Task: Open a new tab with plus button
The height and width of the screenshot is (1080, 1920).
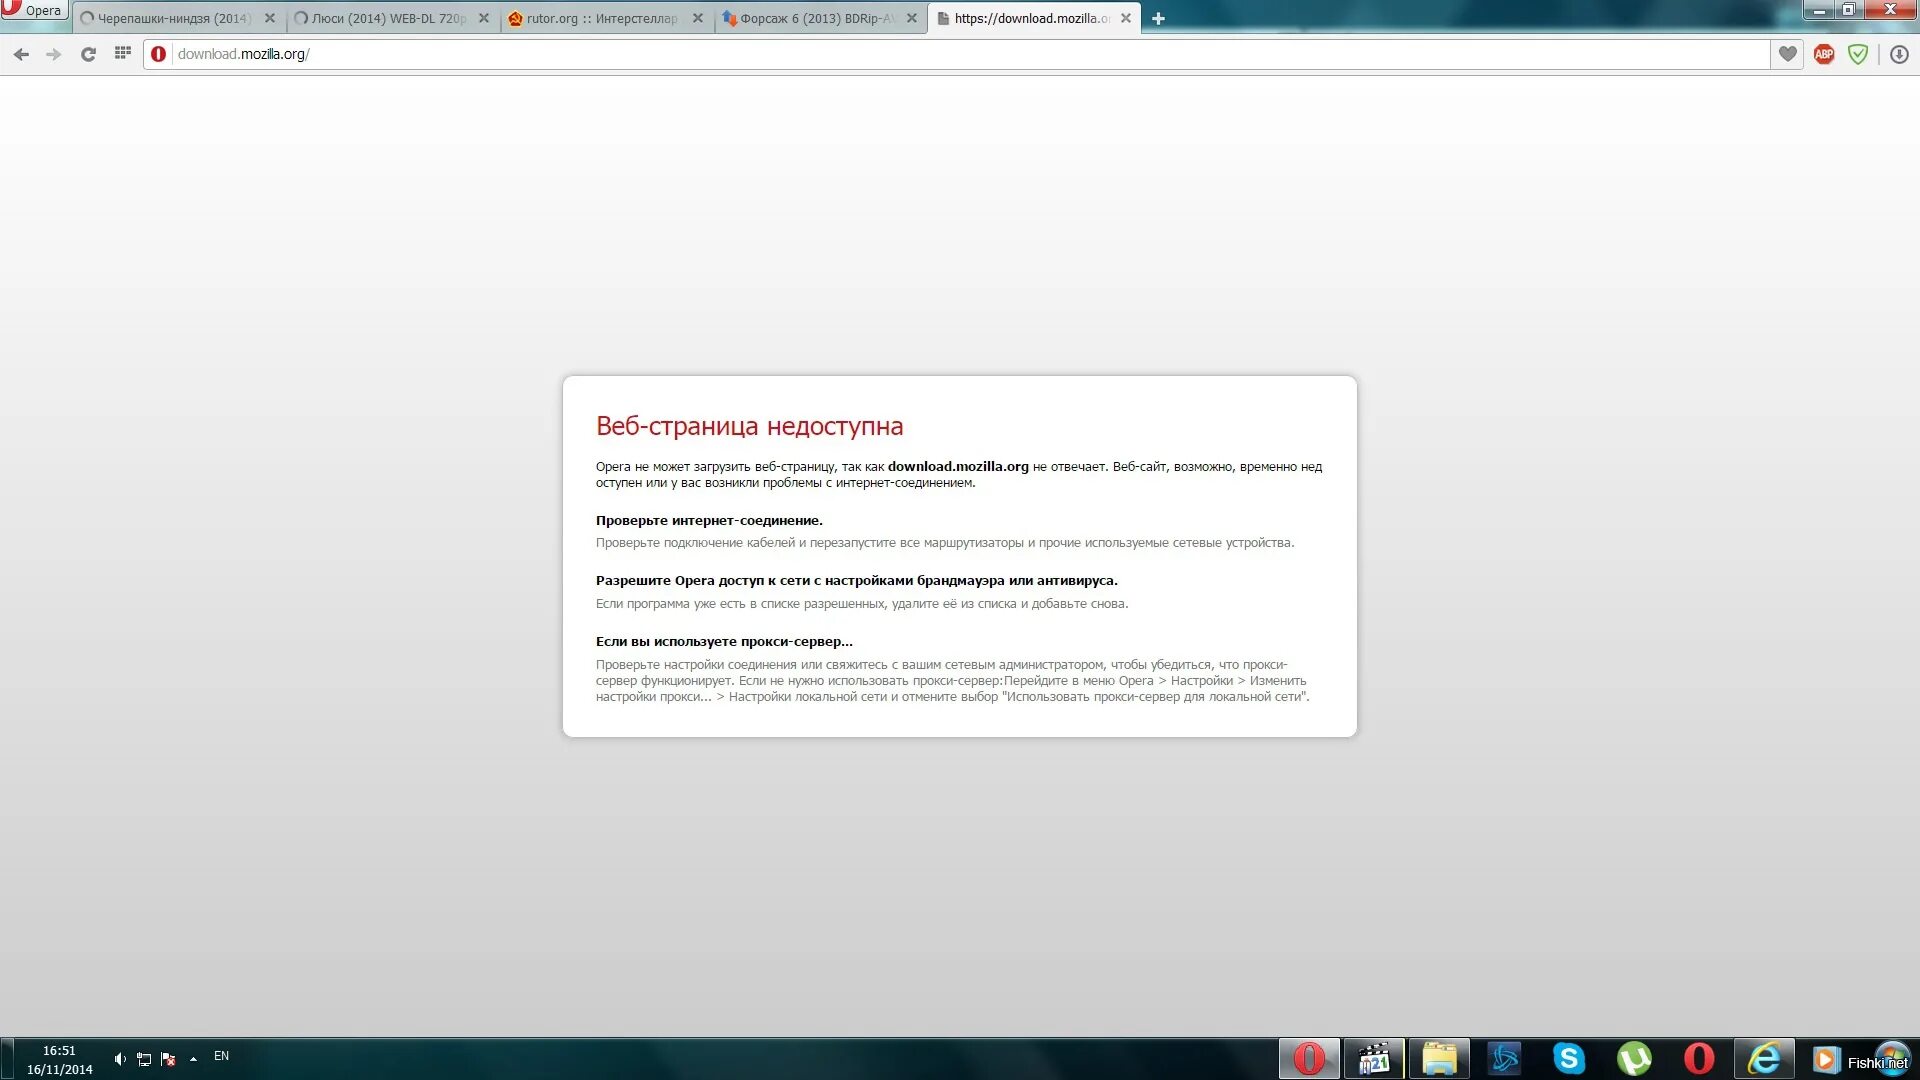Action: coord(1158,18)
